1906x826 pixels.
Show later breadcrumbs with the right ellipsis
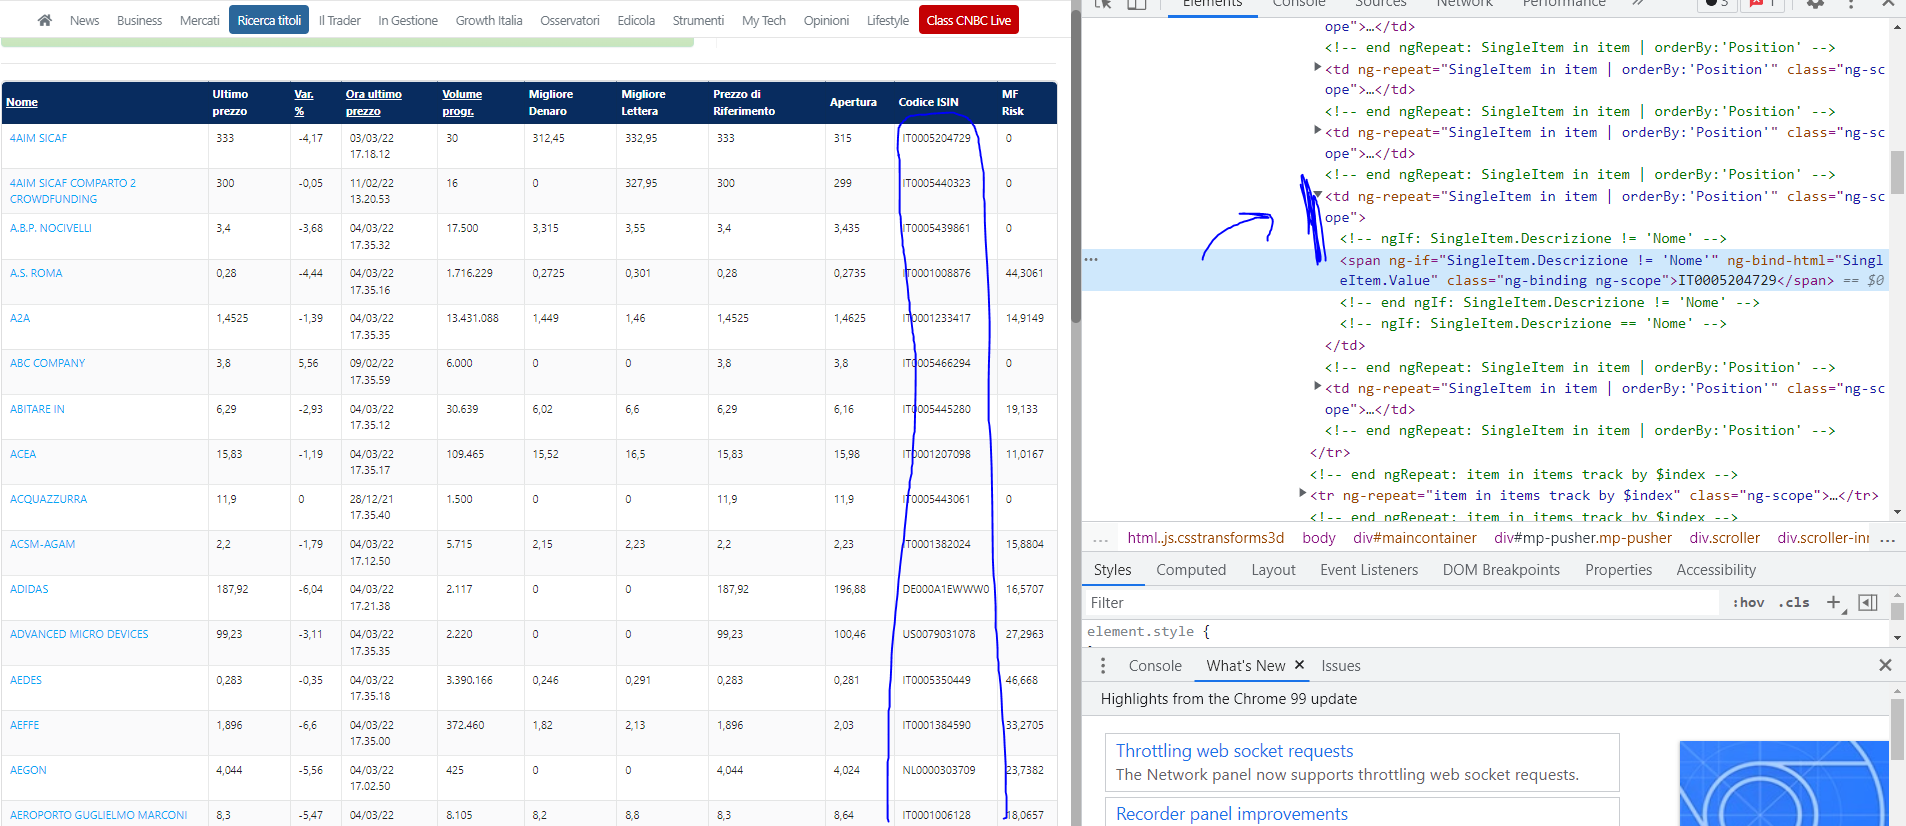tap(1887, 539)
